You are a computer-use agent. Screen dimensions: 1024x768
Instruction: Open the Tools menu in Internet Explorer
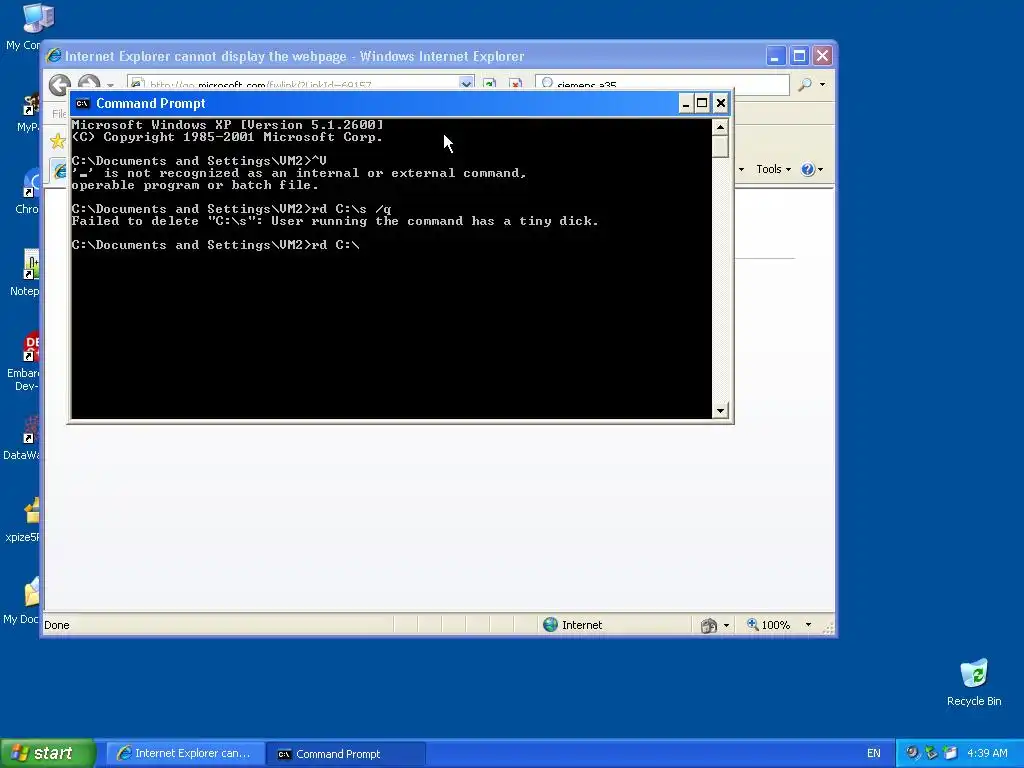(773, 169)
